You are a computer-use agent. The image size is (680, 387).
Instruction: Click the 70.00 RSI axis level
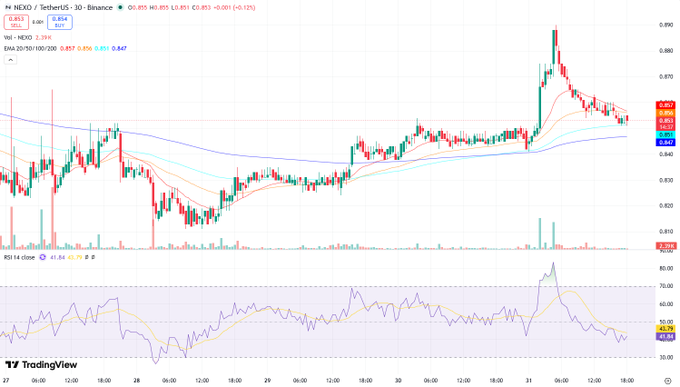pyautogui.click(x=667, y=286)
